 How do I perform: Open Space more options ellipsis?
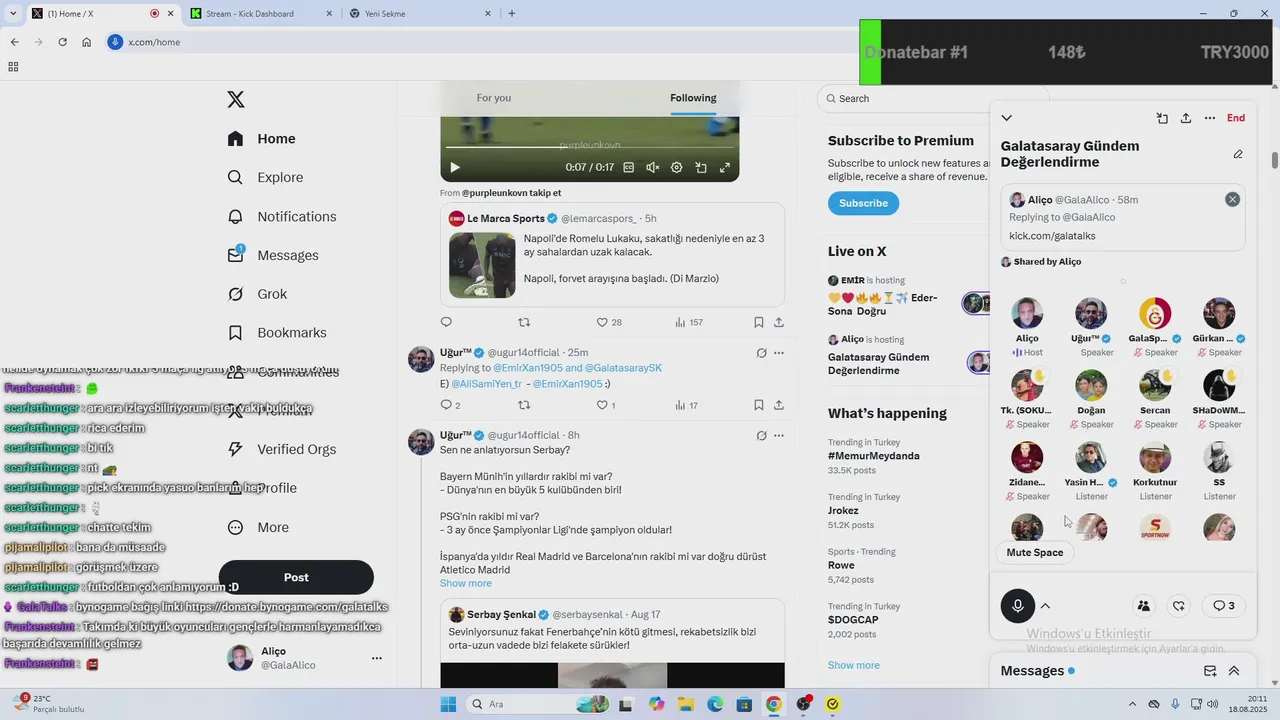[x=1210, y=118]
